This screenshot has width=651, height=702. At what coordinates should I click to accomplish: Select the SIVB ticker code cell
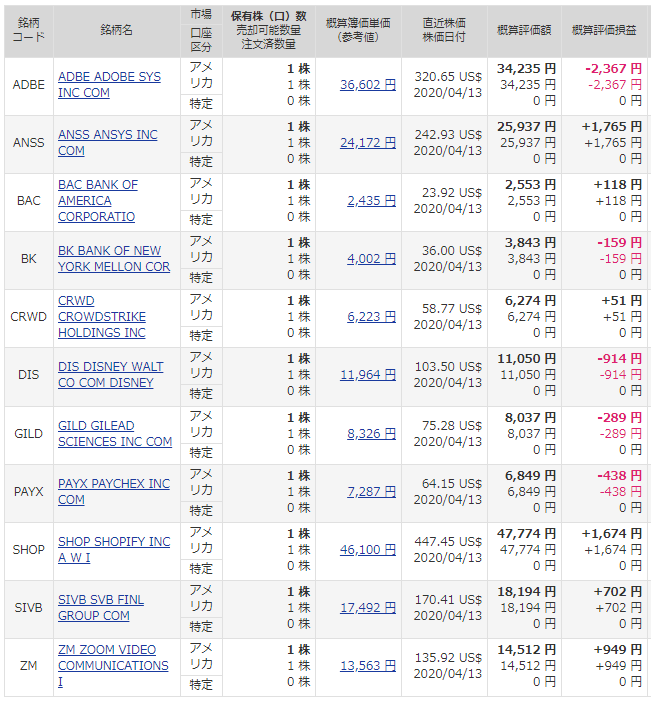click(29, 608)
